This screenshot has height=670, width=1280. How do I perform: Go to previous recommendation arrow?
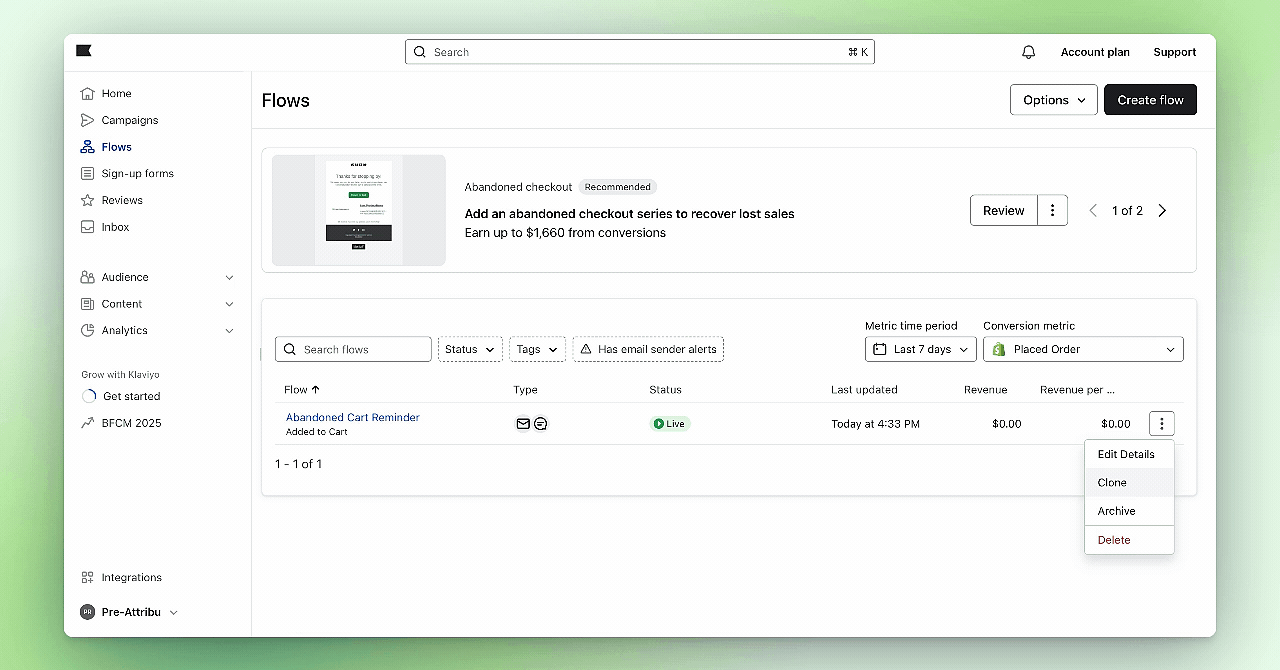tap(1093, 211)
